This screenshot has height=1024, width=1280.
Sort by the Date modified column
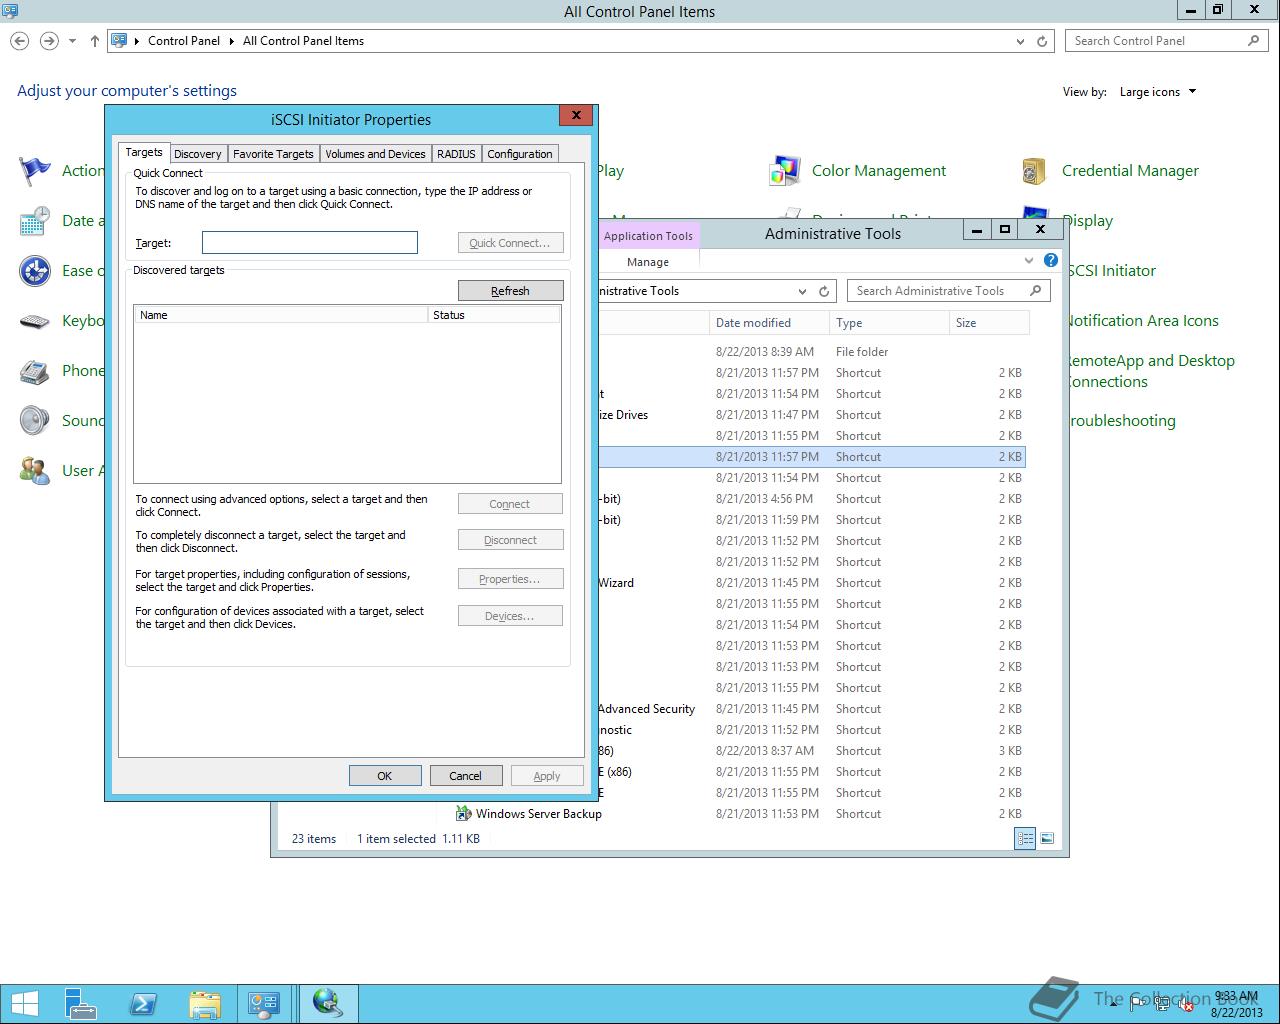click(x=769, y=323)
